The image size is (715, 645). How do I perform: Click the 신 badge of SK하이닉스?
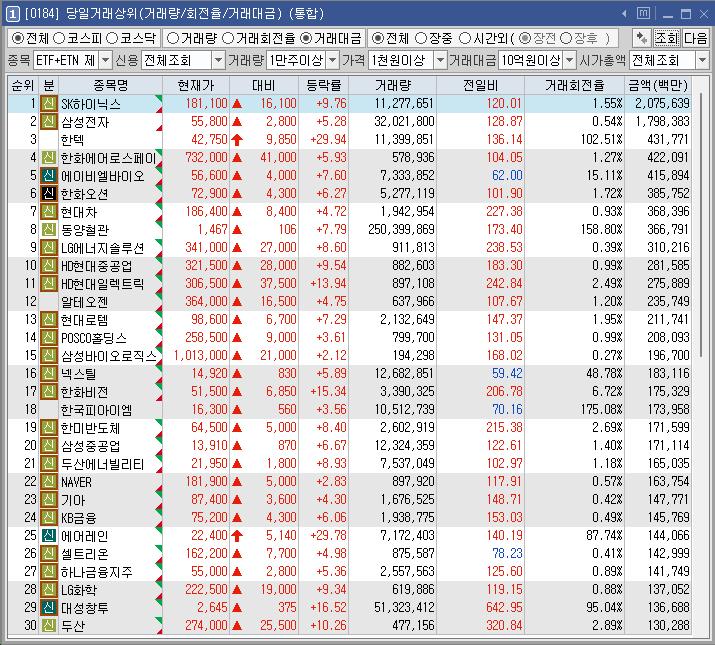(x=49, y=104)
